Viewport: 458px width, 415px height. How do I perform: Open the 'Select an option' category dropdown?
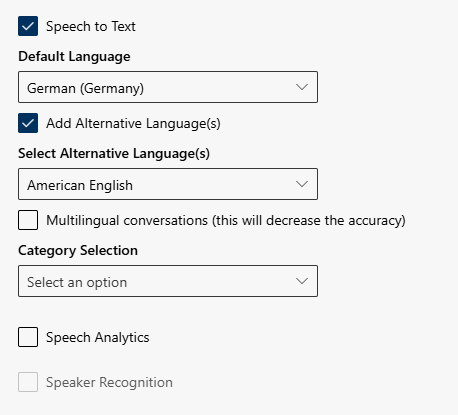(168, 281)
